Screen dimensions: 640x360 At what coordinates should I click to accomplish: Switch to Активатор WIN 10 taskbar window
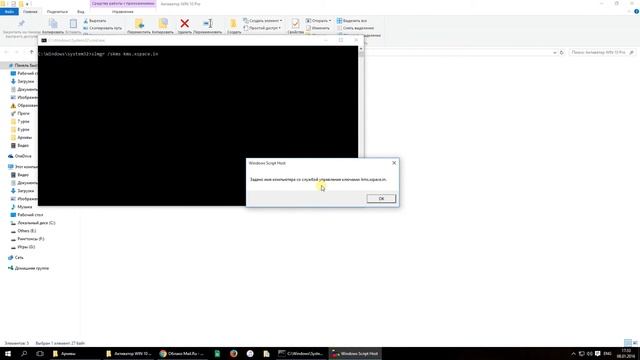[128, 353]
